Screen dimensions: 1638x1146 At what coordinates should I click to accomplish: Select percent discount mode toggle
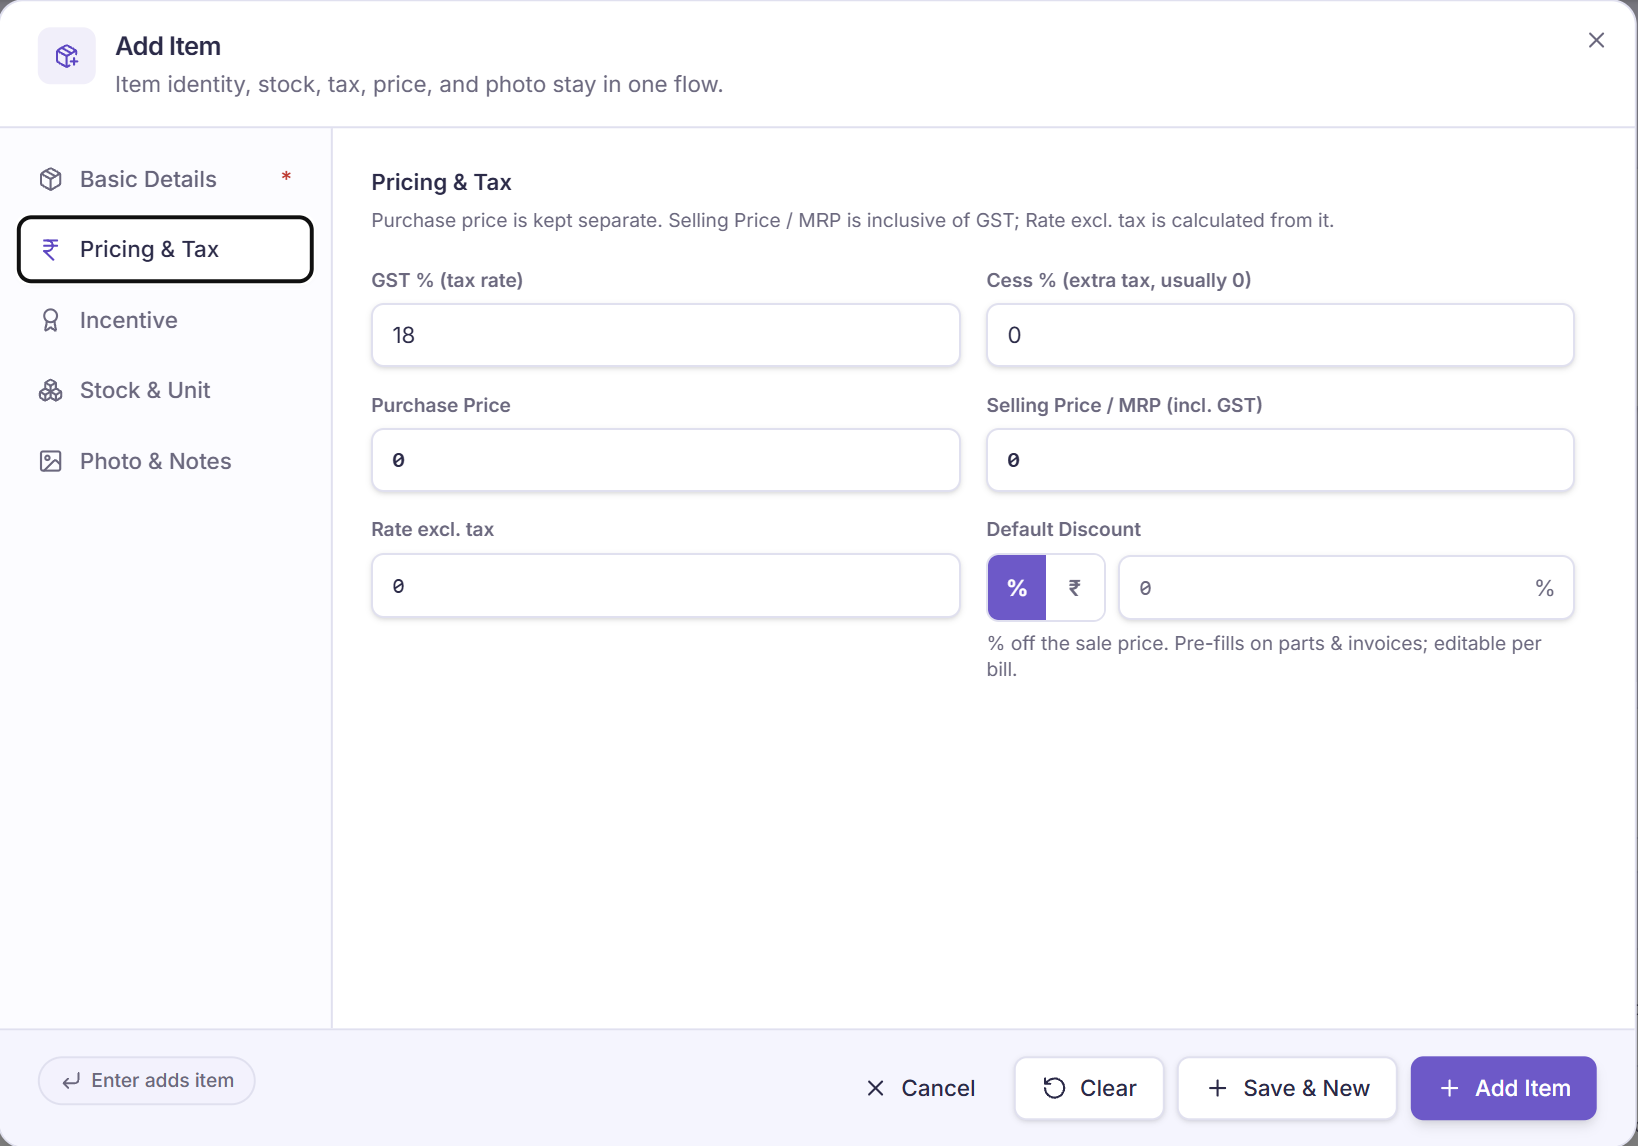(x=1017, y=588)
